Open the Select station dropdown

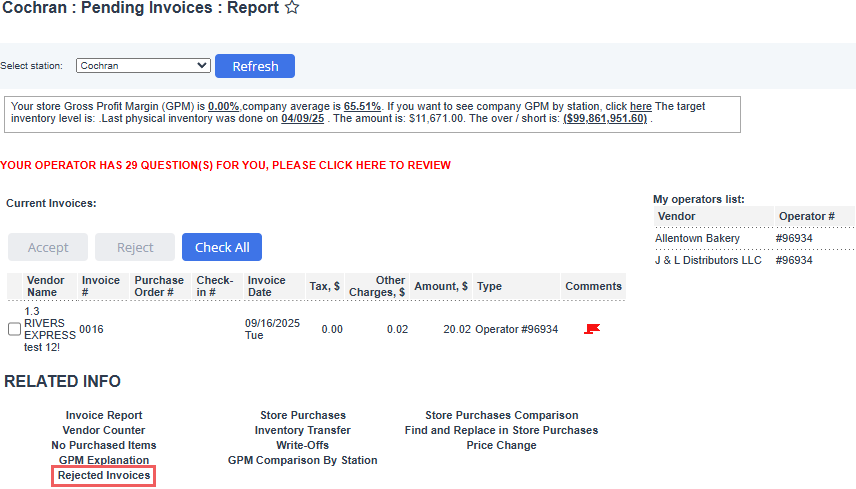[x=143, y=66]
